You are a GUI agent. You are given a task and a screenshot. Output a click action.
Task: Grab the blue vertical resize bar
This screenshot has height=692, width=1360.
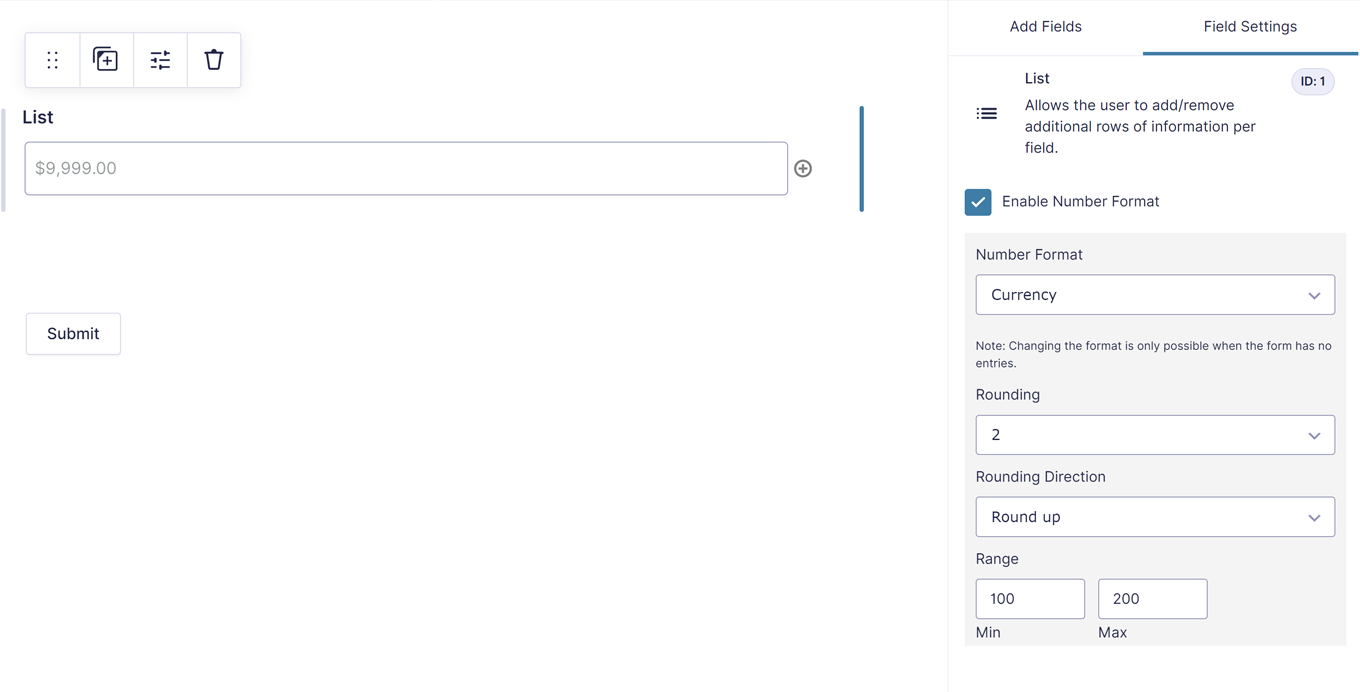coord(861,159)
